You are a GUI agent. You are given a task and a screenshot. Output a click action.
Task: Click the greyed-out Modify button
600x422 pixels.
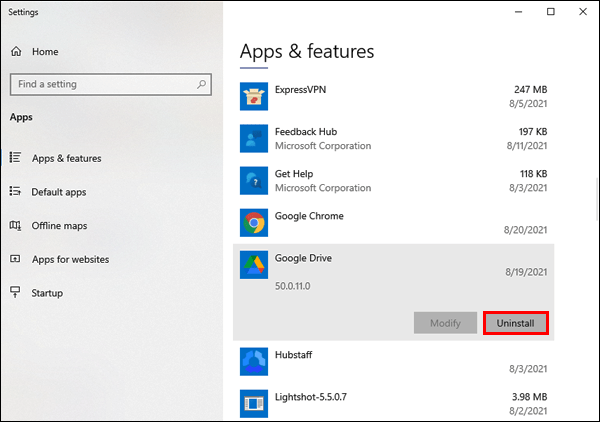tap(445, 323)
